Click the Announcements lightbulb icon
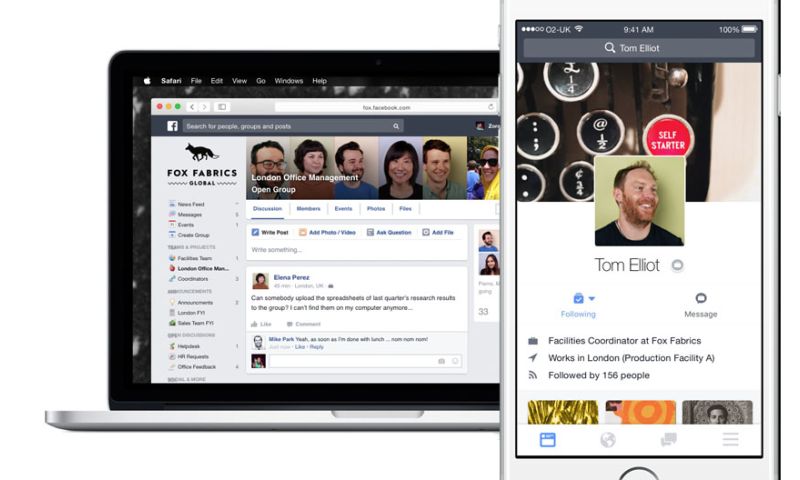Image resolution: width=800 pixels, height=480 pixels. pyautogui.click(x=172, y=302)
